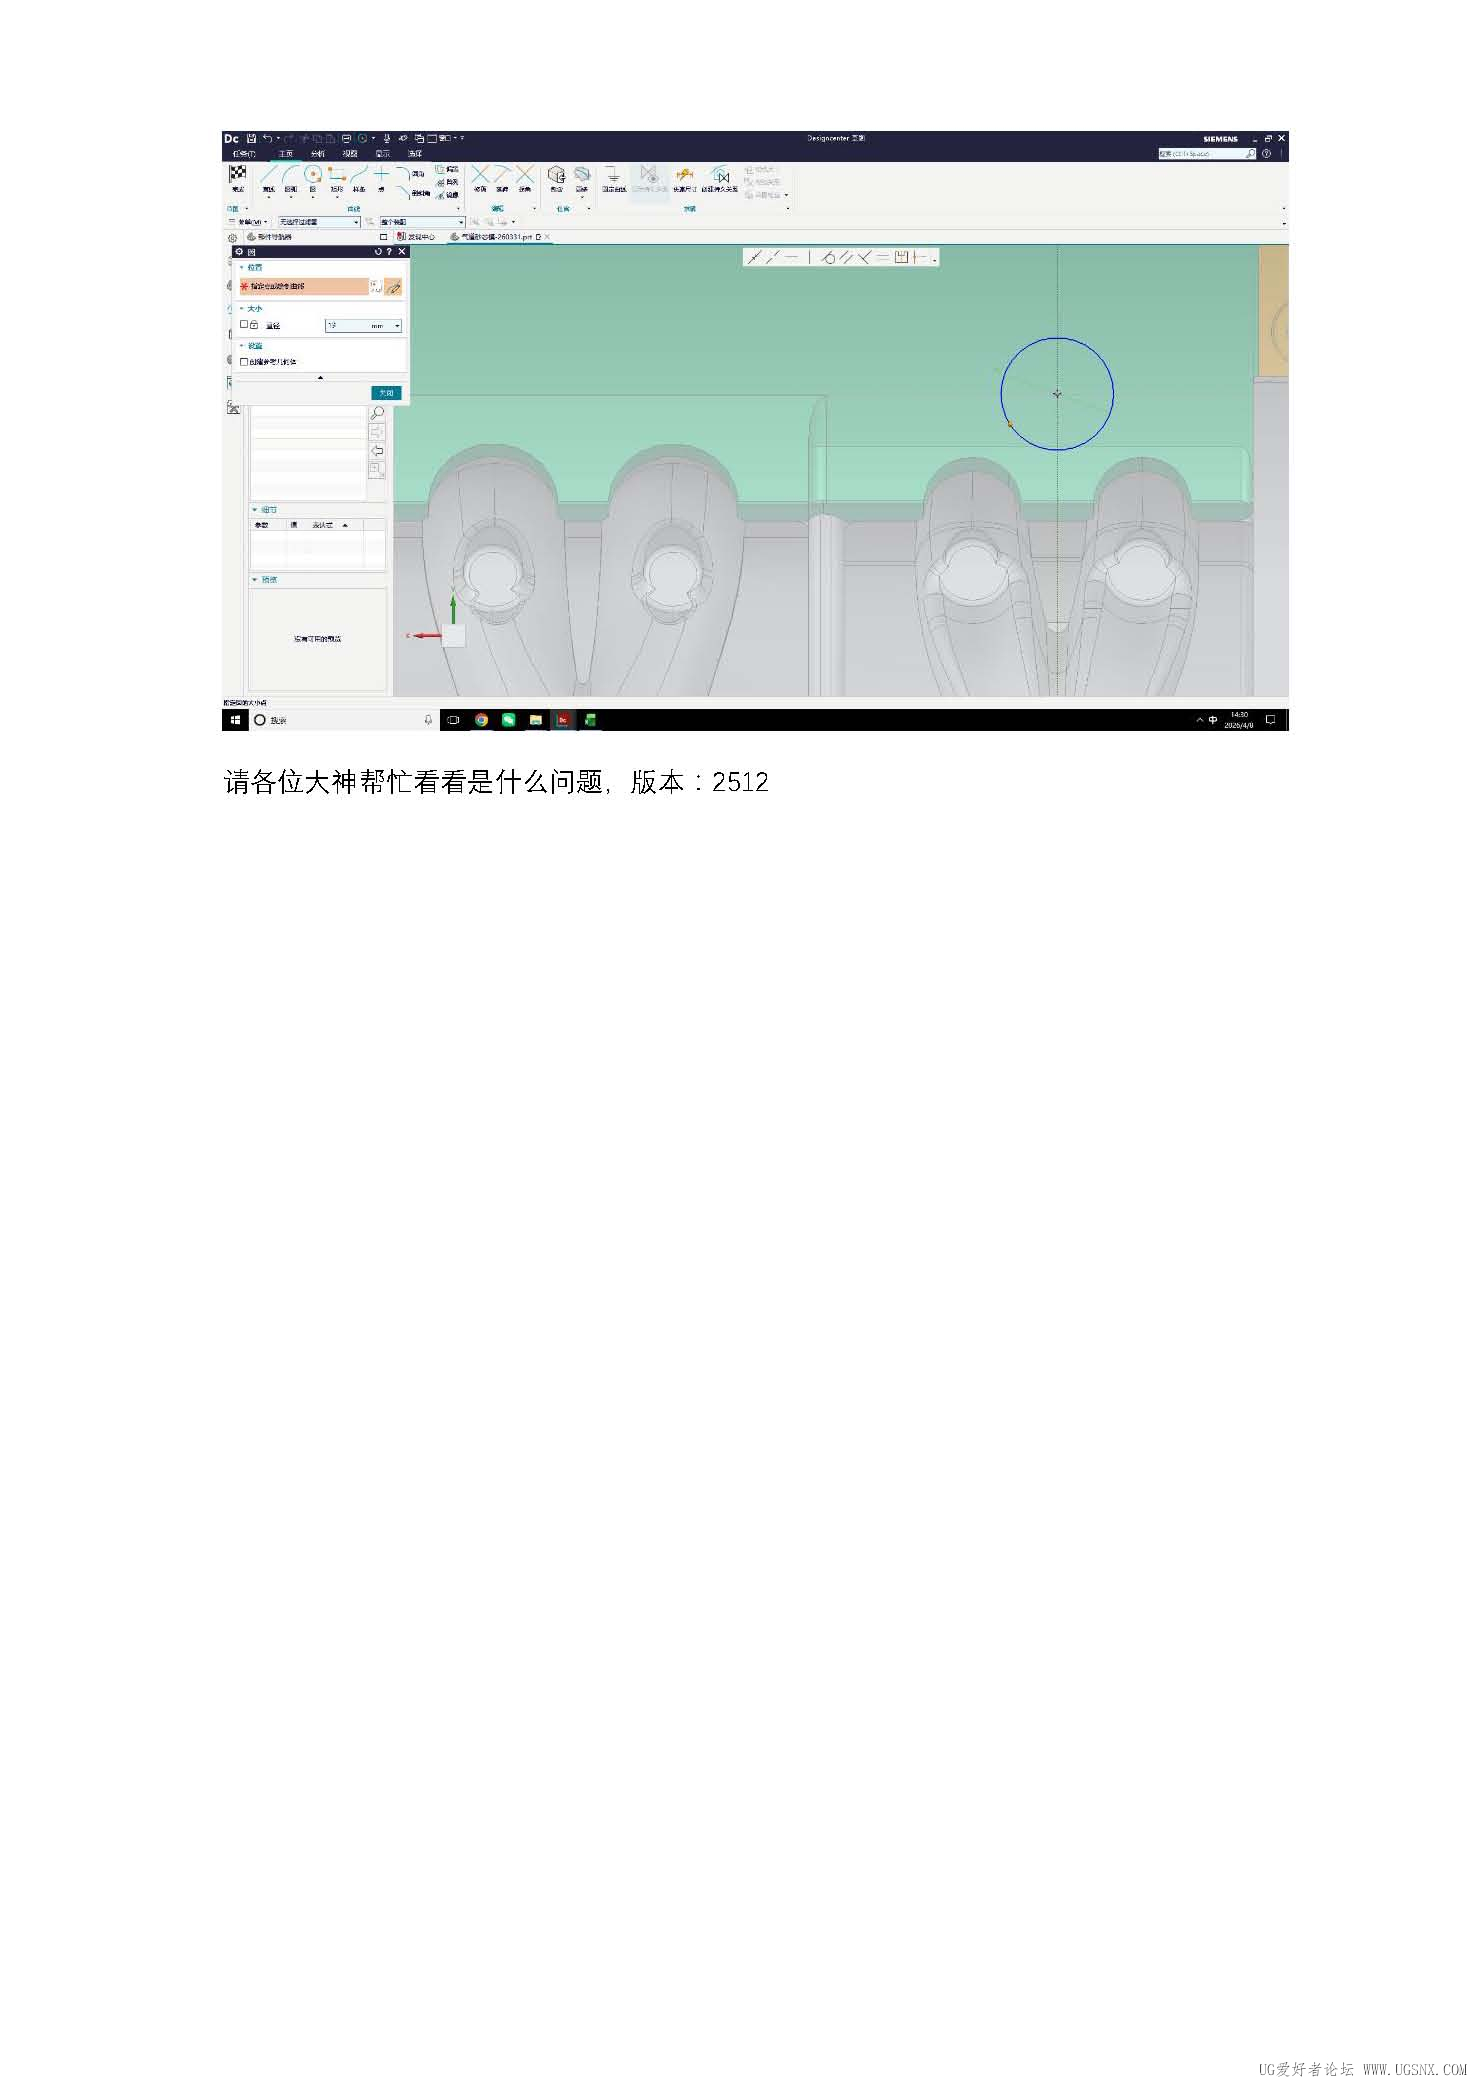Click the Reset icon in Circle dialog header
The height and width of the screenshot is (2082, 1472).
coord(378,252)
